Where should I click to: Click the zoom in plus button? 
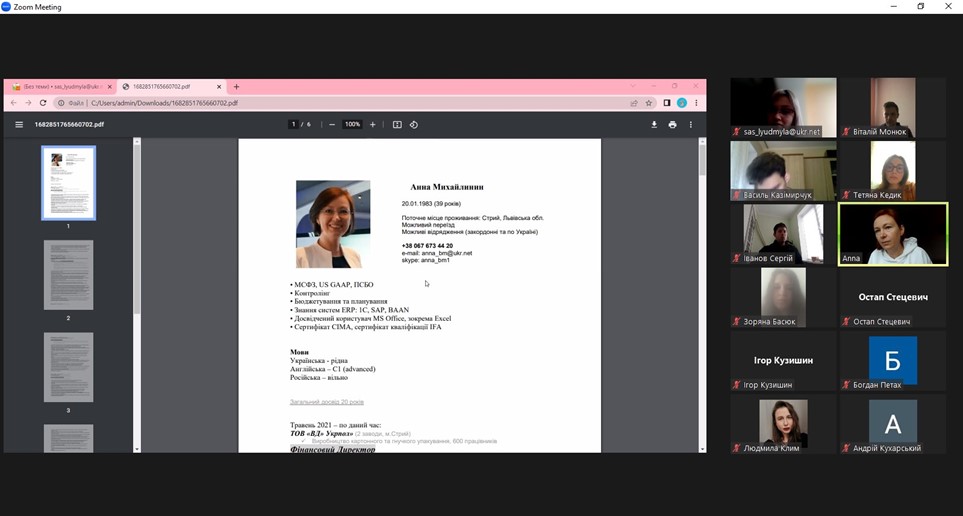tap(373, 125)
